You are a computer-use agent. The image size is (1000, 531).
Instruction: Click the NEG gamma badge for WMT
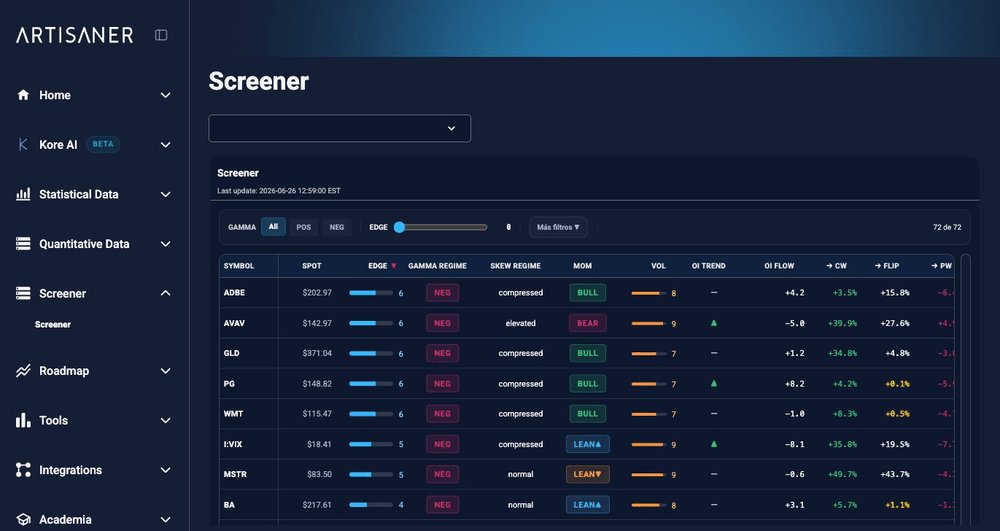point(443,414)
